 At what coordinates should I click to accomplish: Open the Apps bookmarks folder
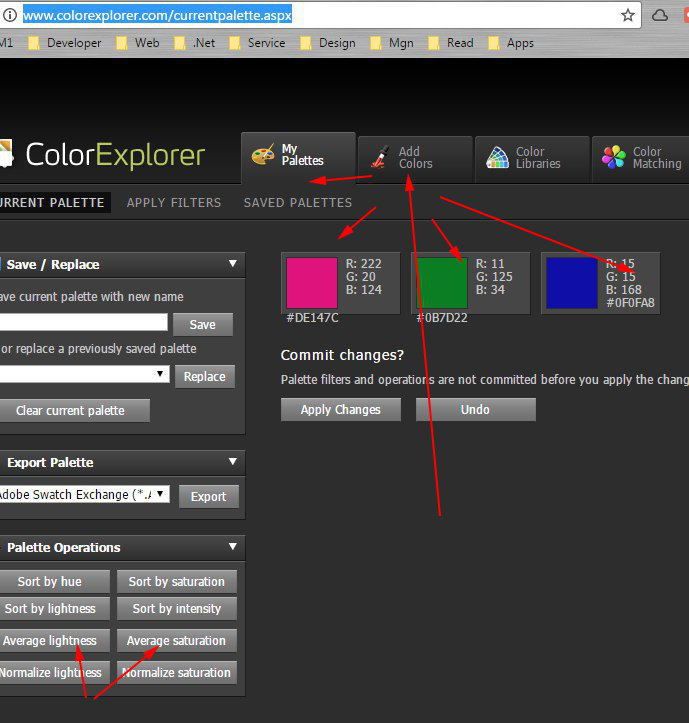(x=511, y=43)
